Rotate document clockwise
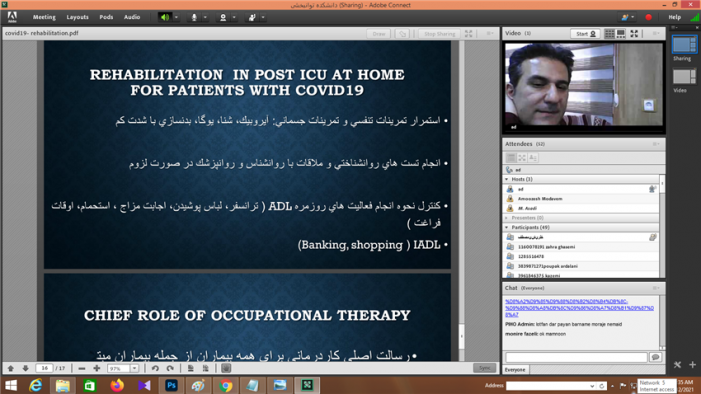Image resolution: width=701 pixels, height=394 pixels. click(170, 369)
